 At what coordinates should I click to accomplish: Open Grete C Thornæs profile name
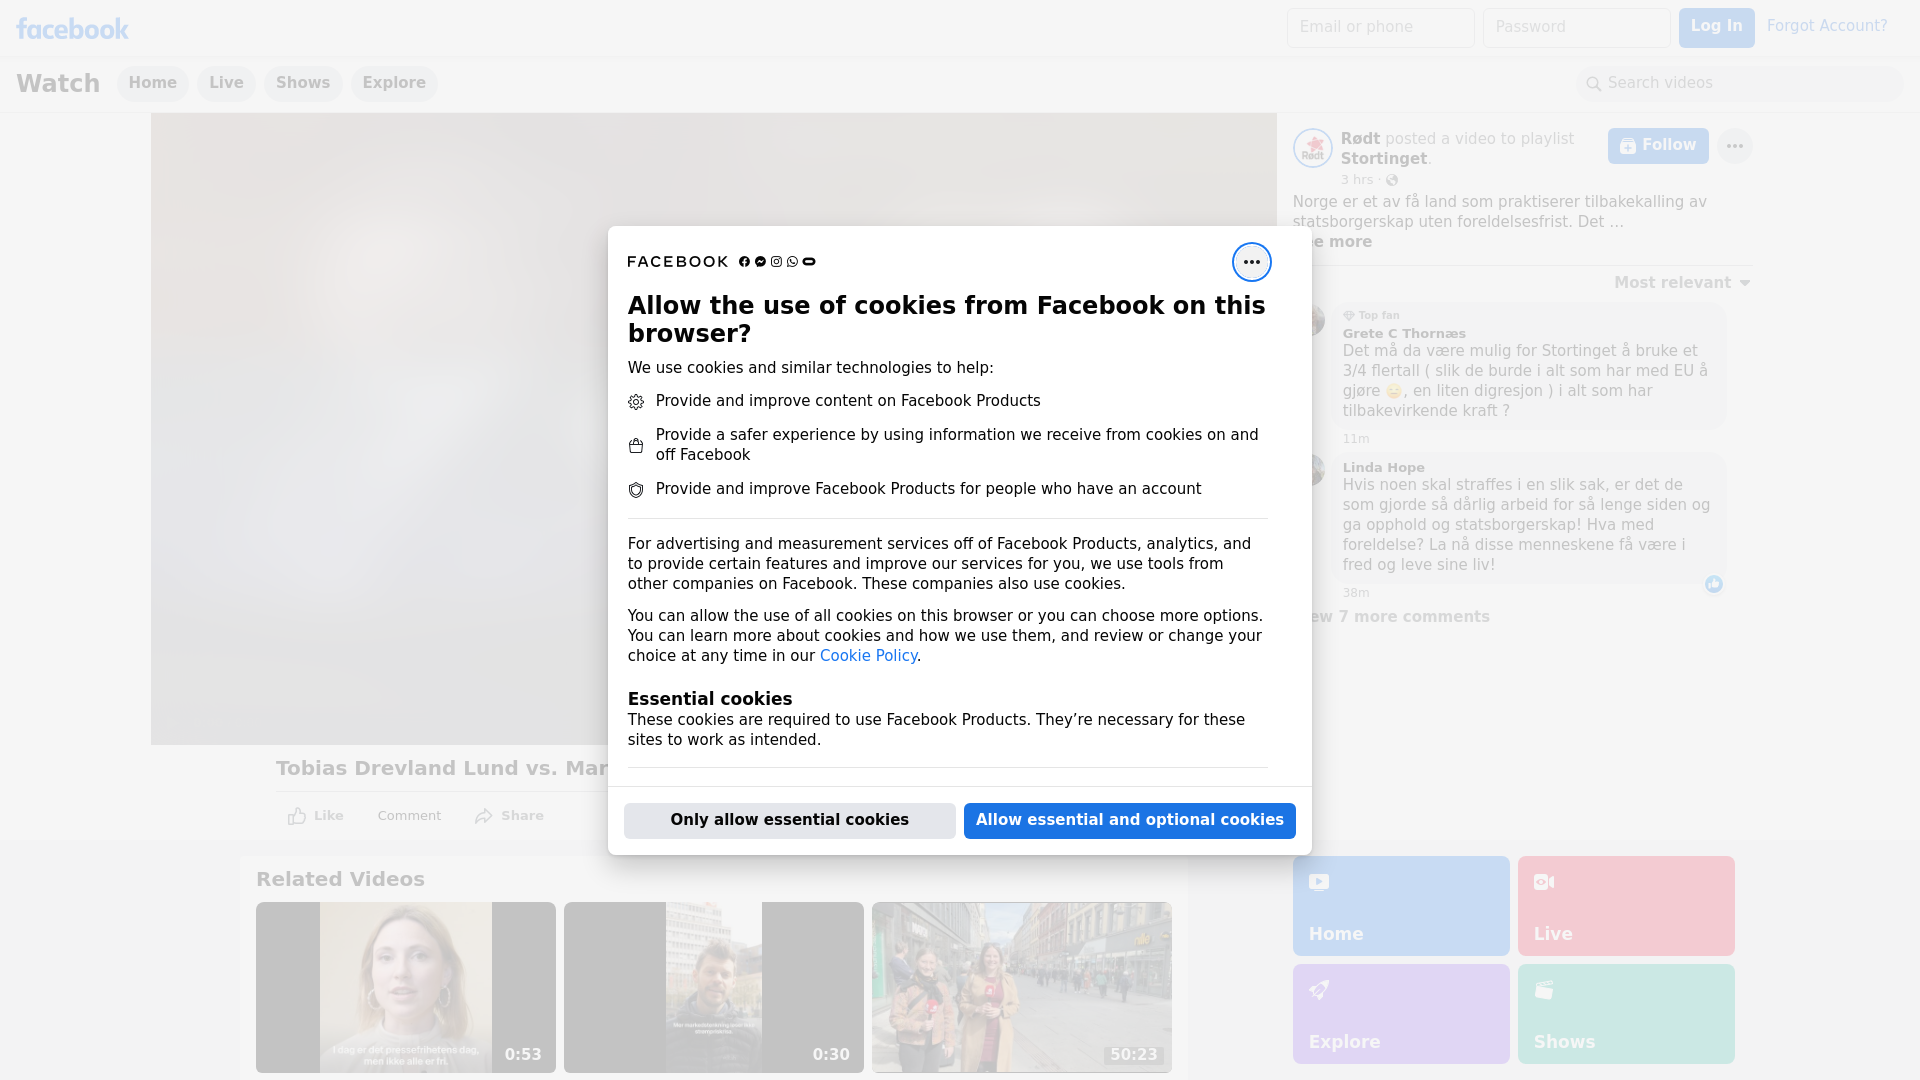(x=1404, y=334)
